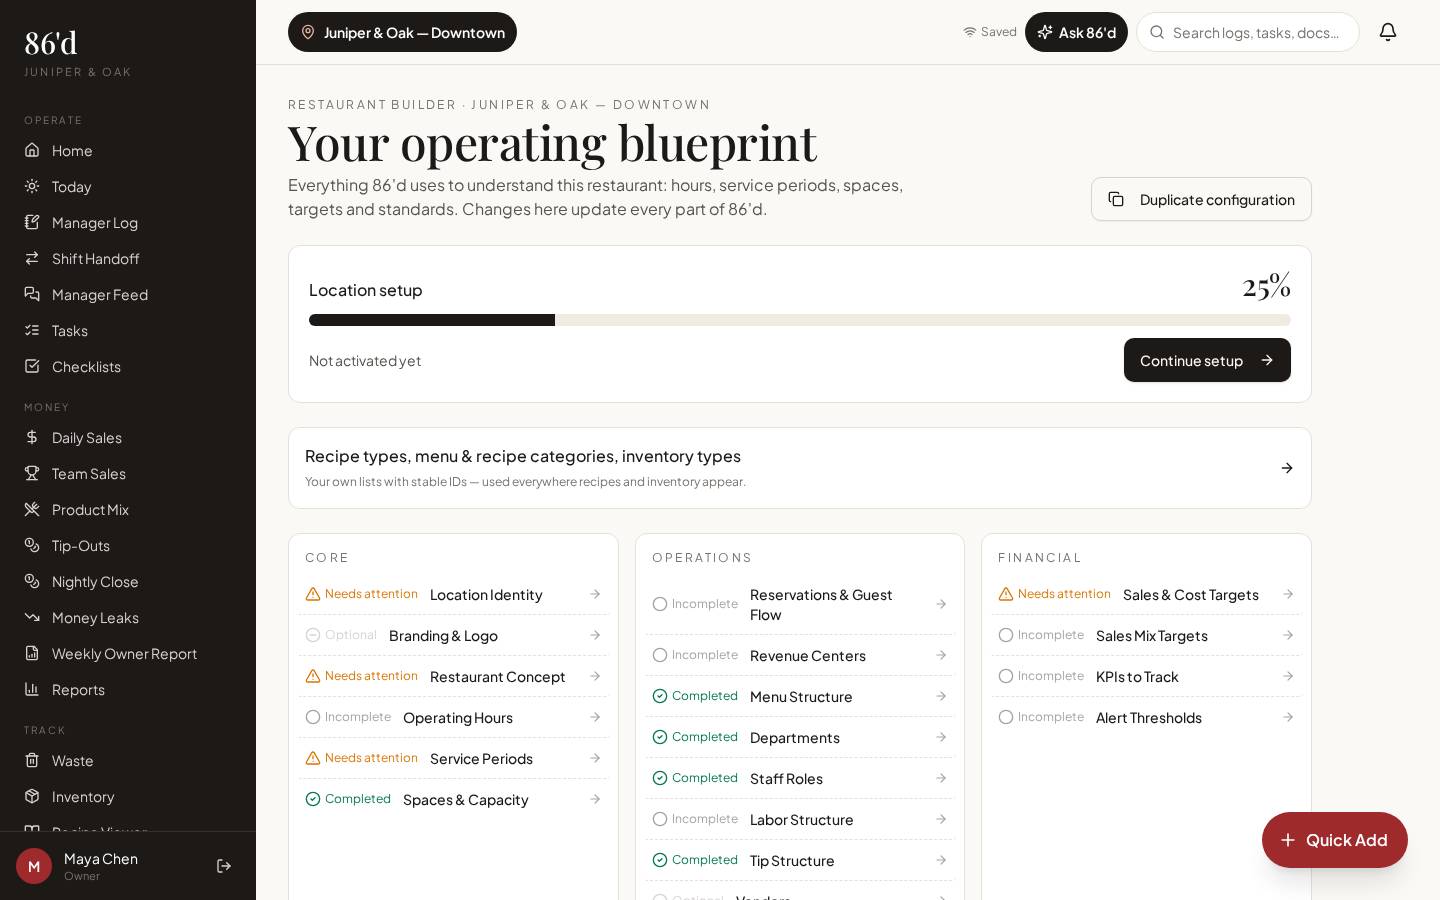Click the Product Mix utensils icon
This screenshot has width=1440, height=900.
(x=32, y=509)
